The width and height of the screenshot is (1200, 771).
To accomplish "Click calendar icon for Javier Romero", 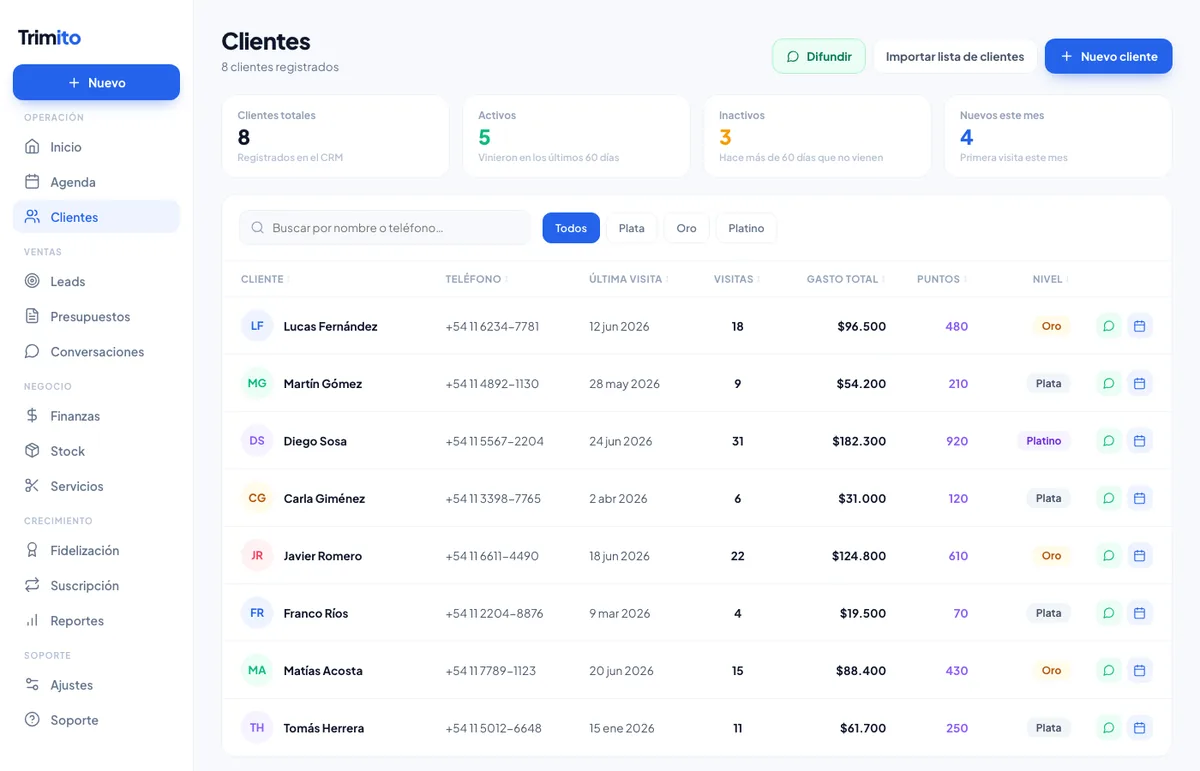I will pyautogui.click(x=1139, y=556).
